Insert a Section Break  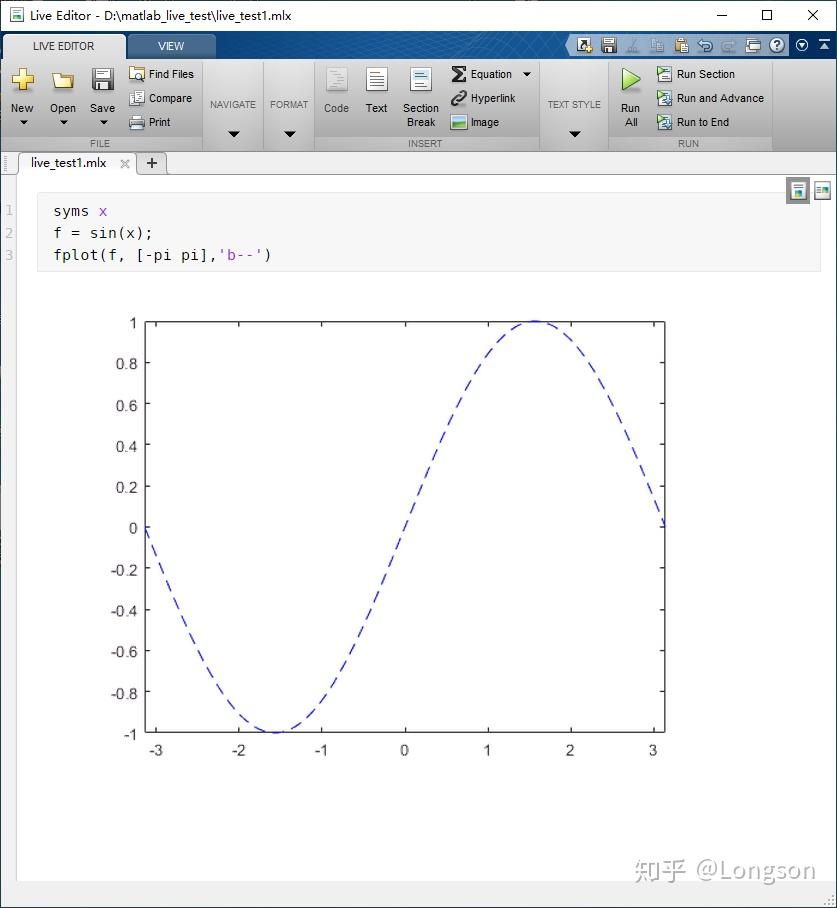419,95
